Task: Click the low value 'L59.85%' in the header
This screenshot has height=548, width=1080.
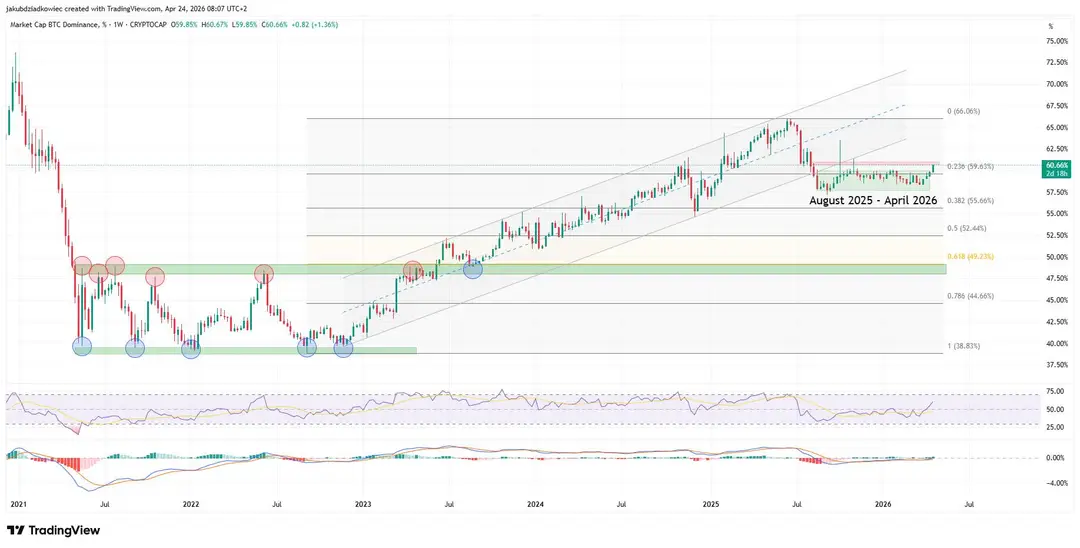Action: (245, 25)
